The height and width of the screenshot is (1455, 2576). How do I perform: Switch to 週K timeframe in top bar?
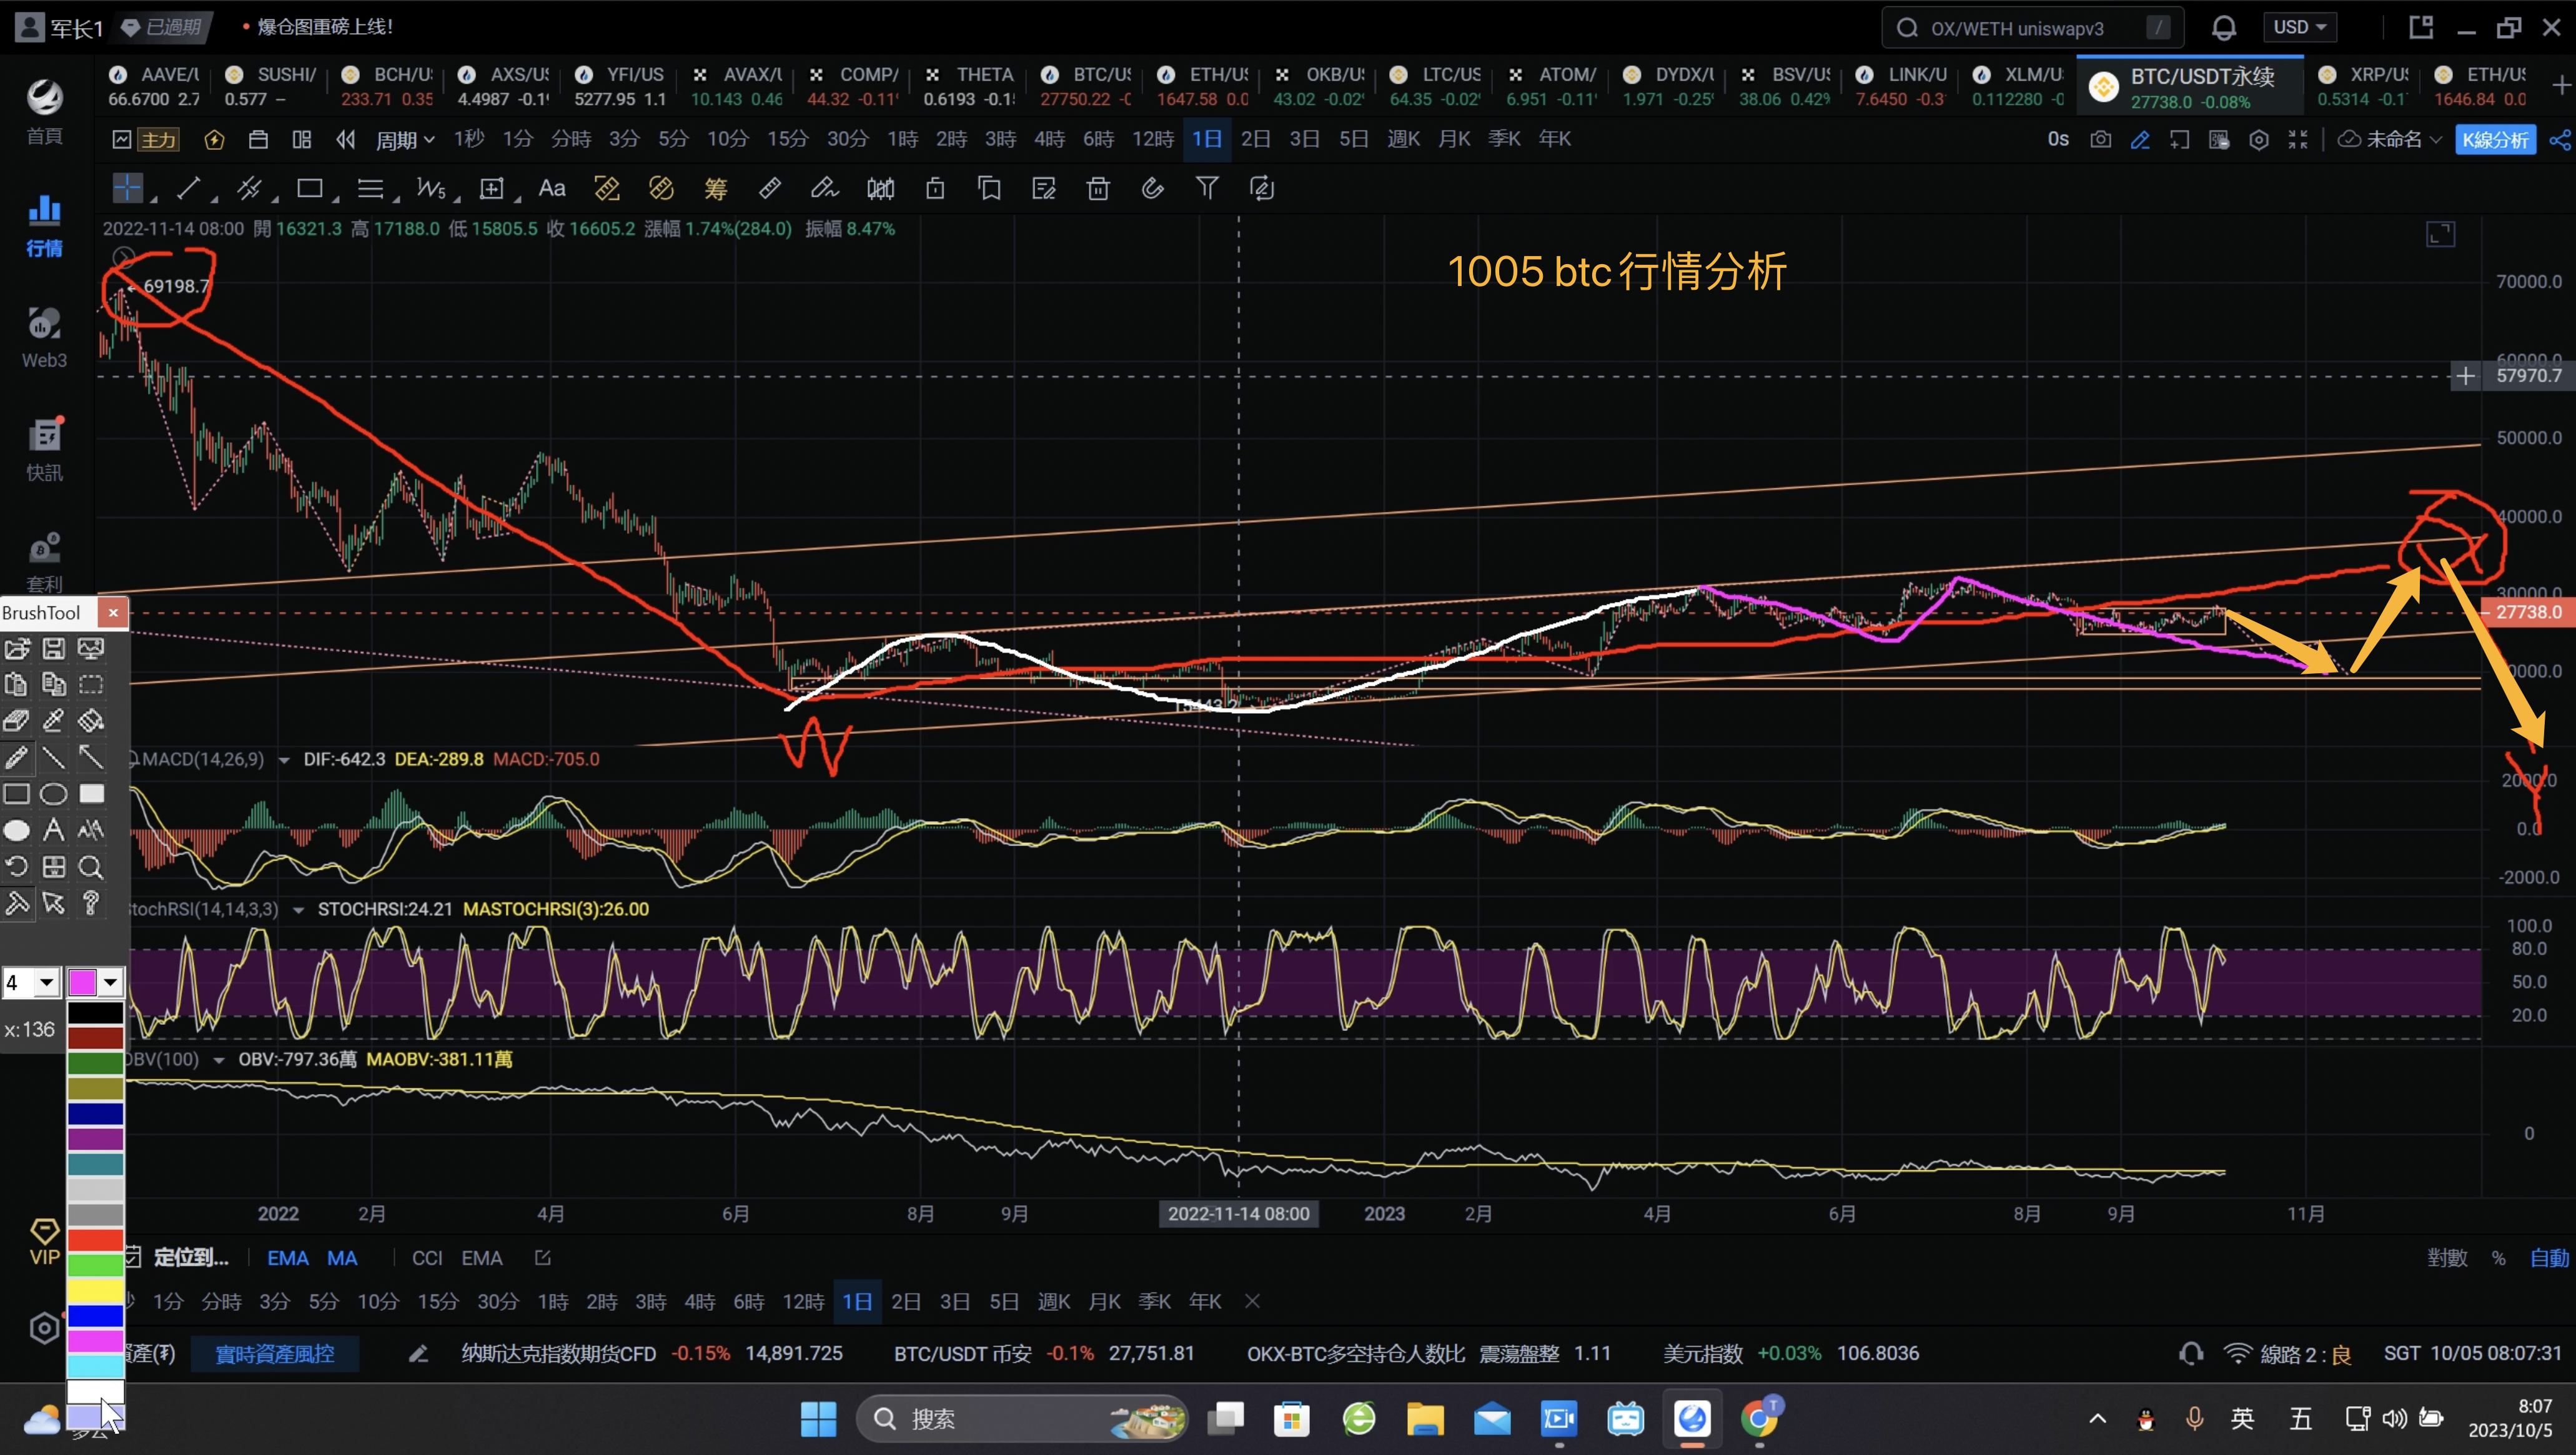coord(1403,139)
